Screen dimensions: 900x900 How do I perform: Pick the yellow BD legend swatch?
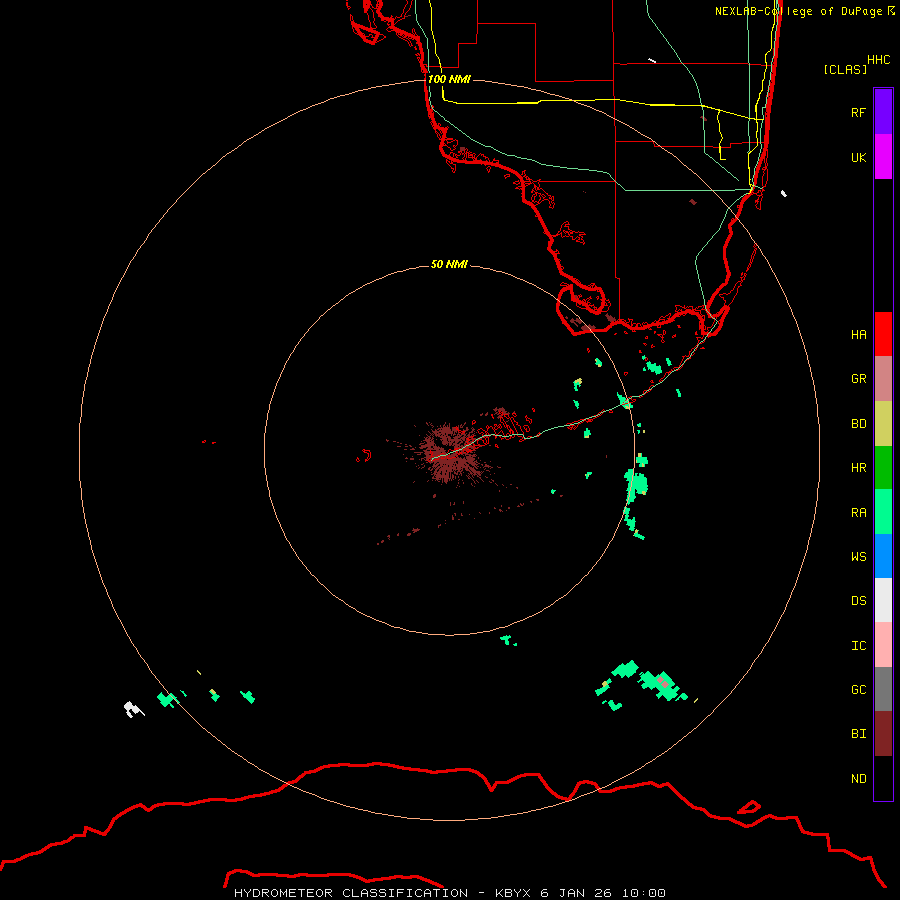click(x=883, y=424)
